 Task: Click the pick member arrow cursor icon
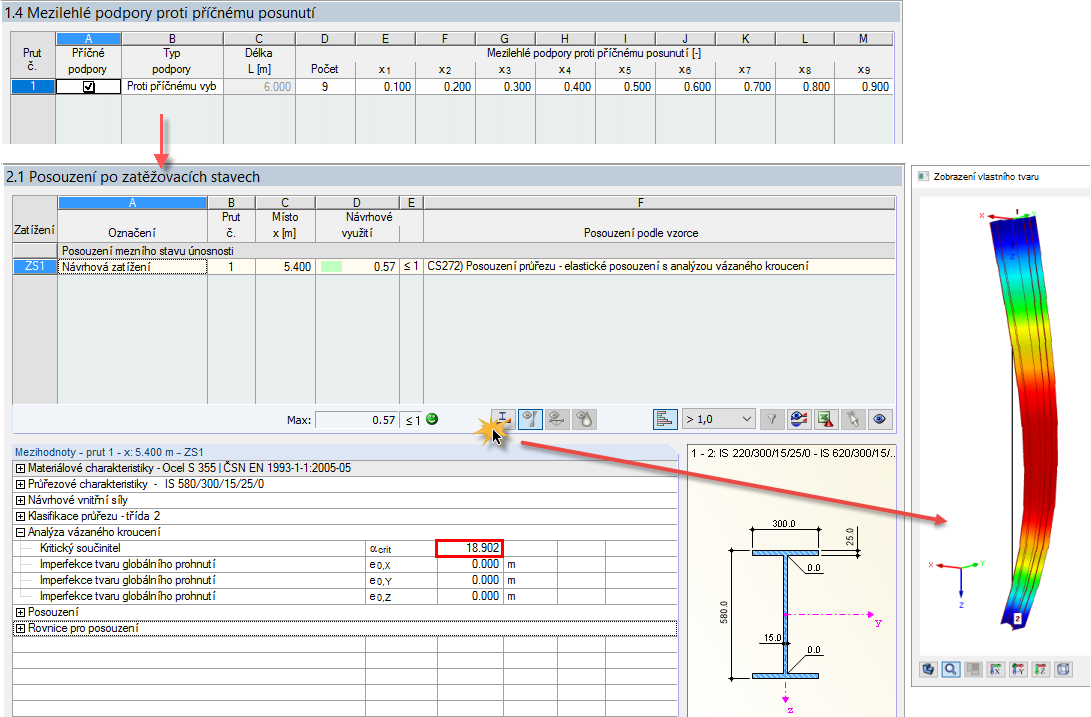pos(853,419)
